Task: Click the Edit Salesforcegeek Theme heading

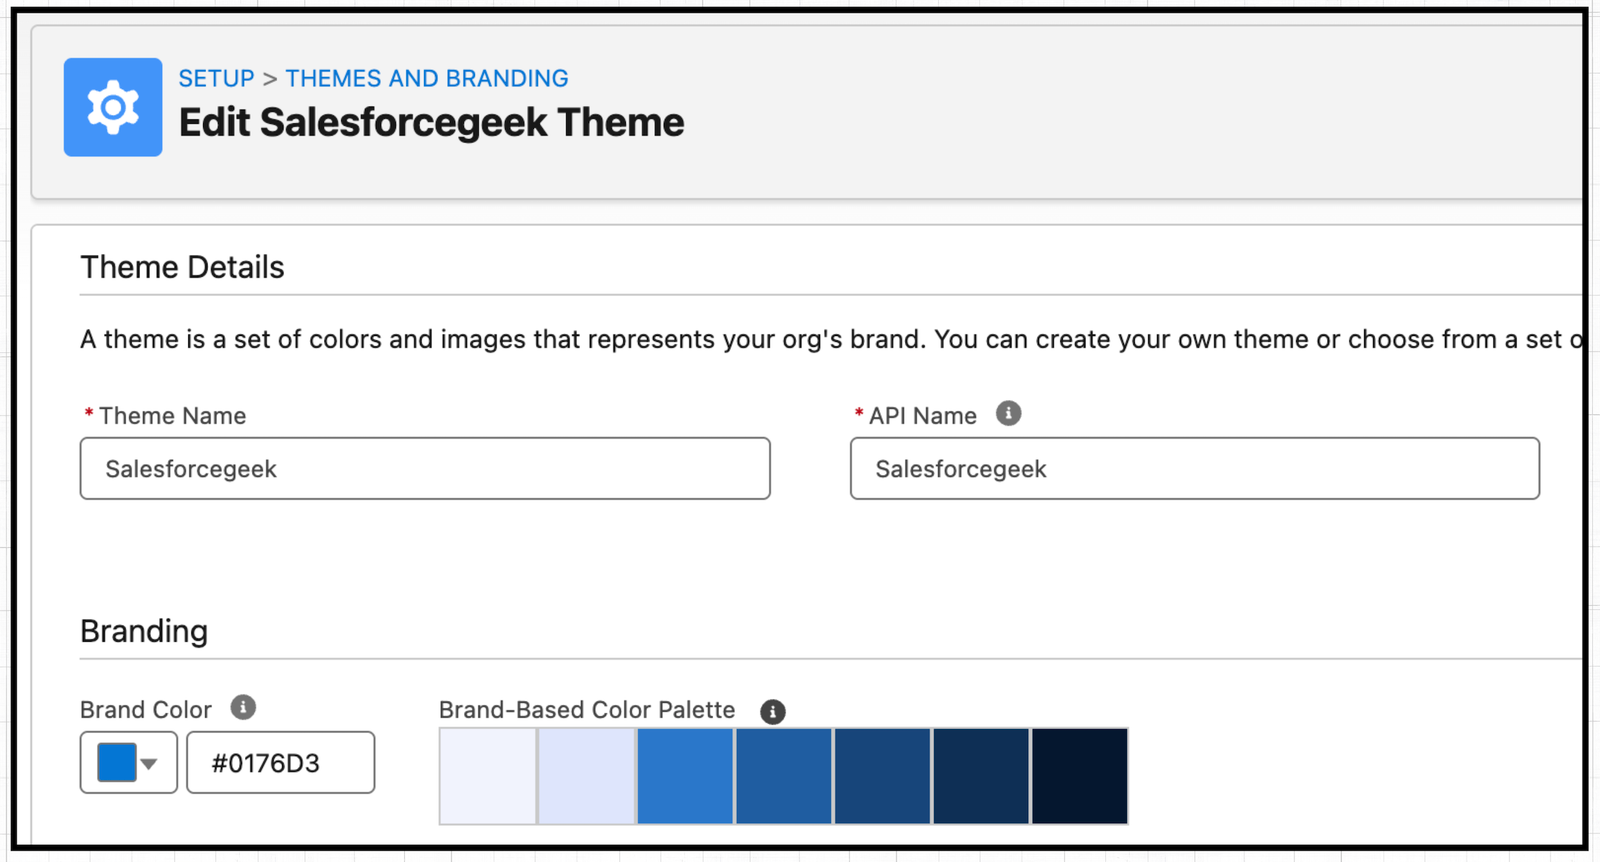Action: click(x=431, y=122)
